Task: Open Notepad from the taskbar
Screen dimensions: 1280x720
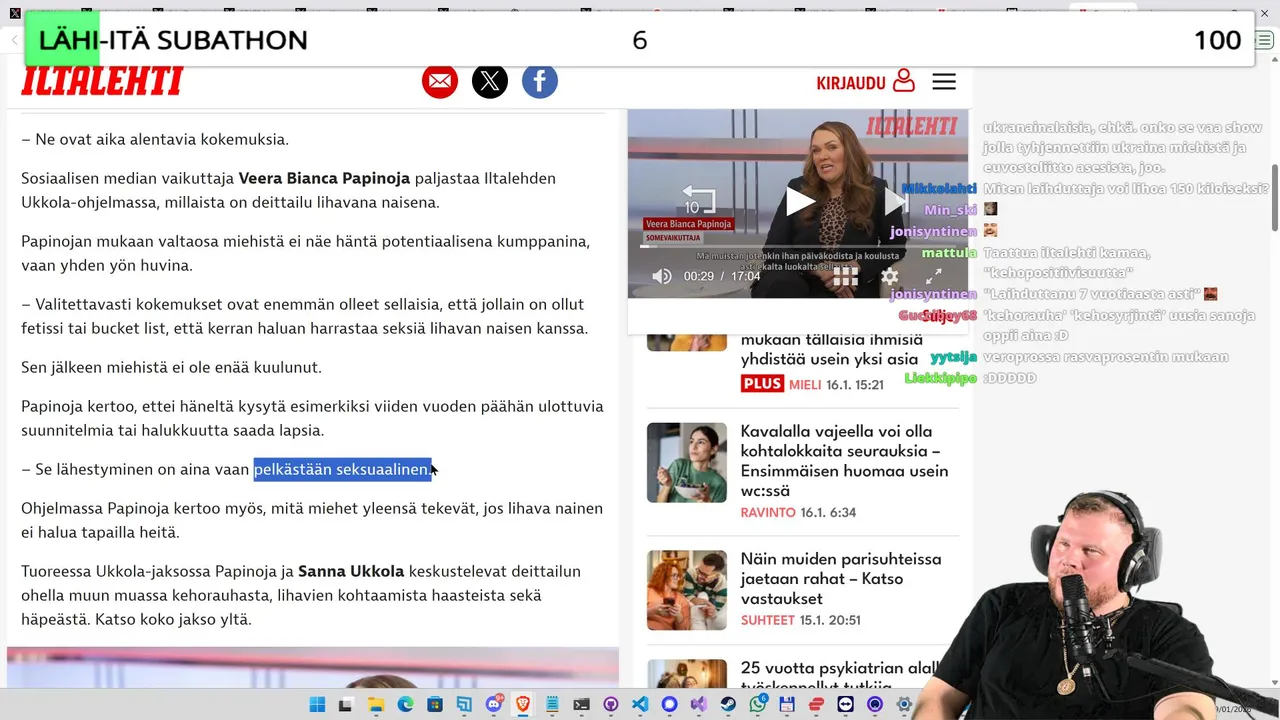Action: (552, 705)
